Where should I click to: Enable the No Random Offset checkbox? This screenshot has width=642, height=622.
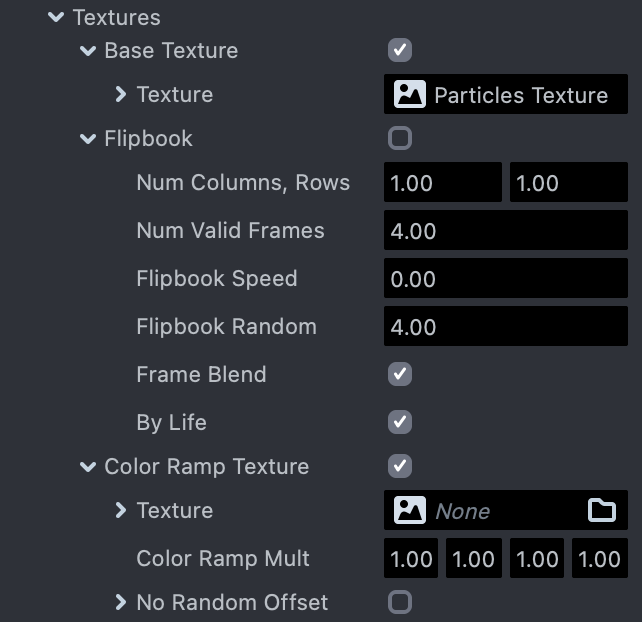coord(400,602)
